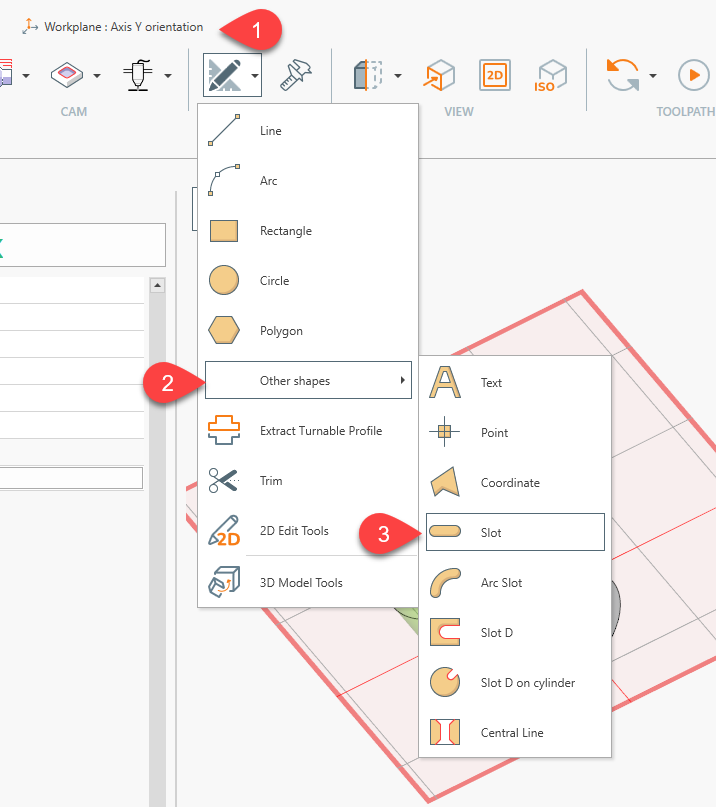This screenshot has height=807, width=716.
Task: Switch to 2D view mode
Action: (494, 75)
